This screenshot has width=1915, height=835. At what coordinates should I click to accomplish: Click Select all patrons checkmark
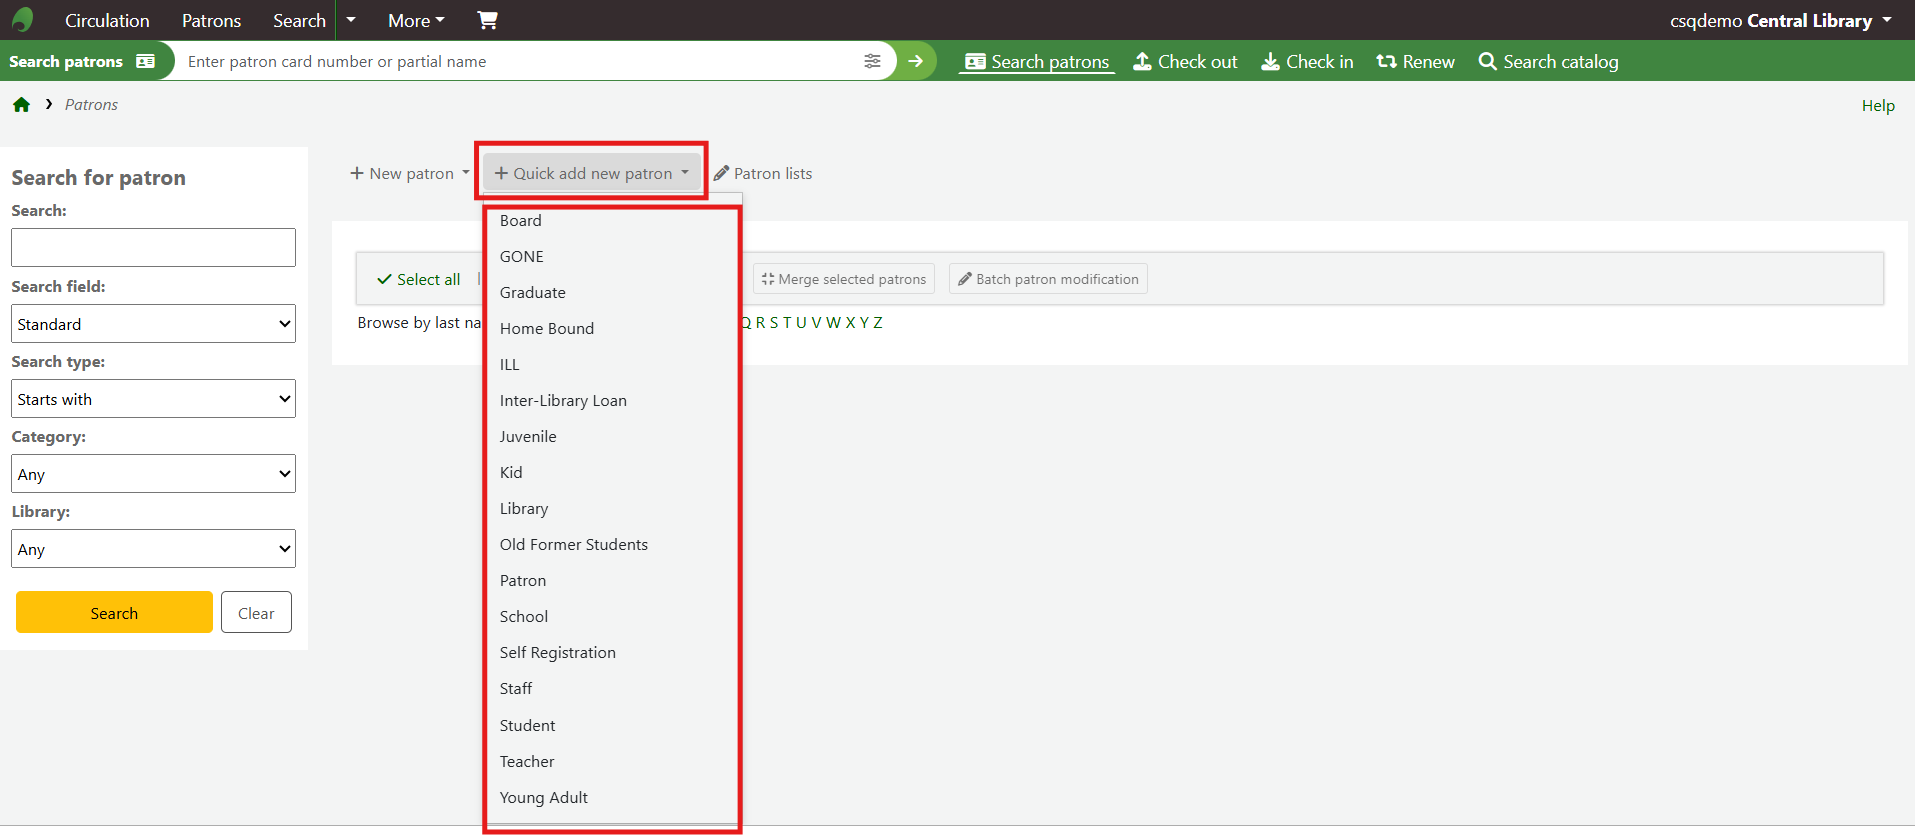[x=418, y=280]
